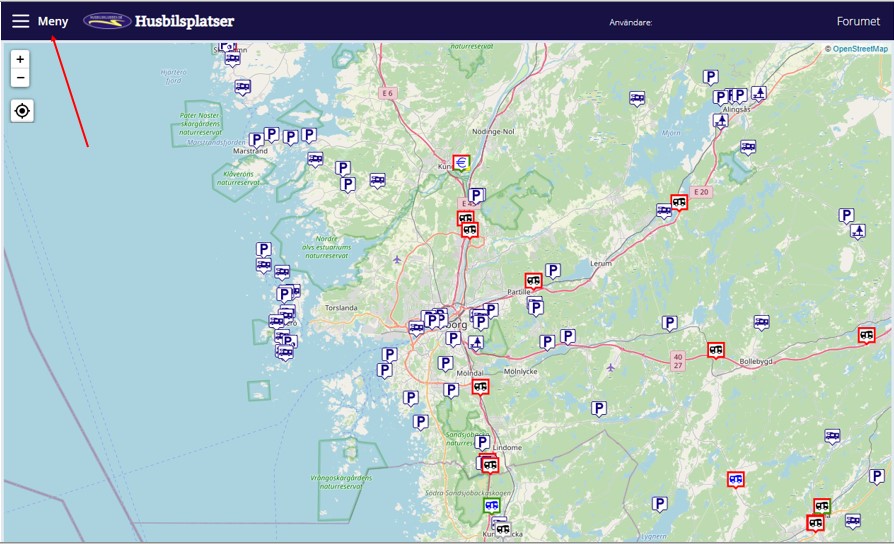Open the OpenStreetMap attribution link

click(859, 48)
